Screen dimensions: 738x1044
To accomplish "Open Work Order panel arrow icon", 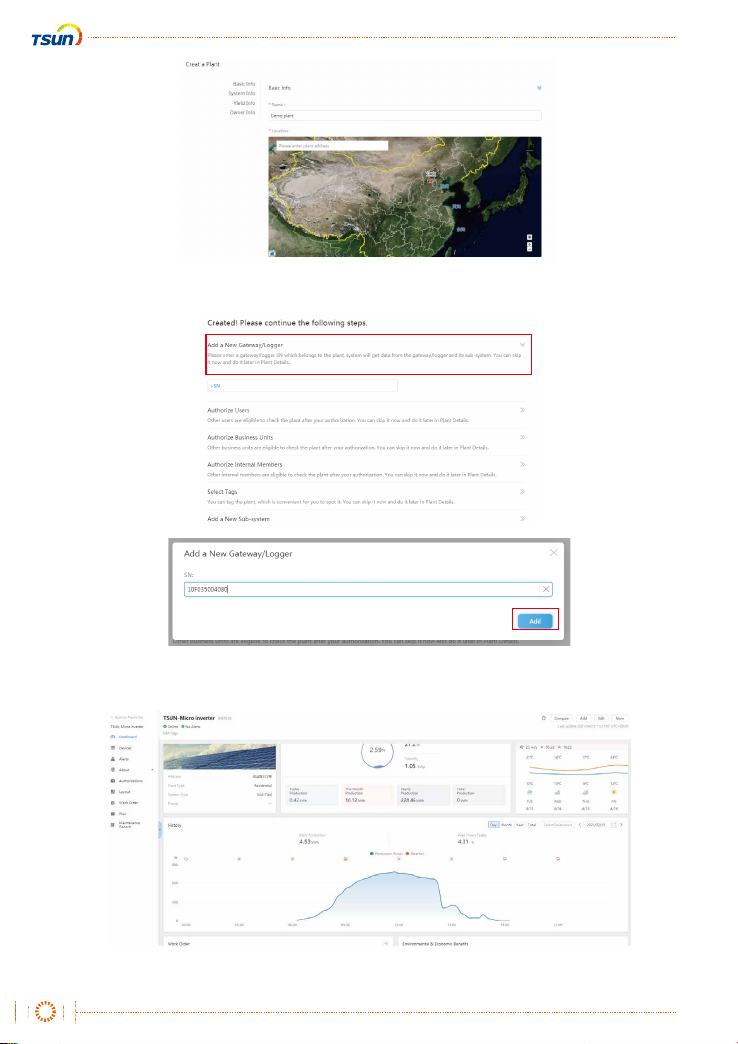I will coord(386,943).
